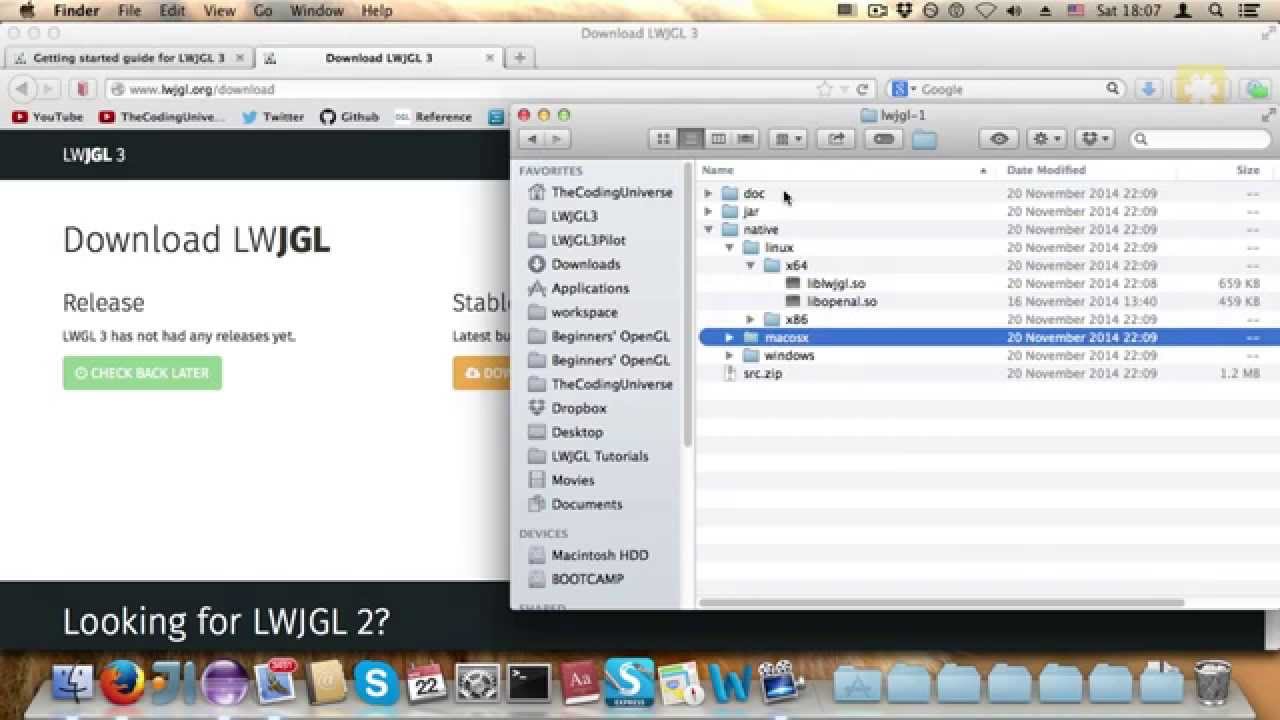Screen dimensions: 1280x720
Task: Open Firefox from the dock
Action: point(123,684)
